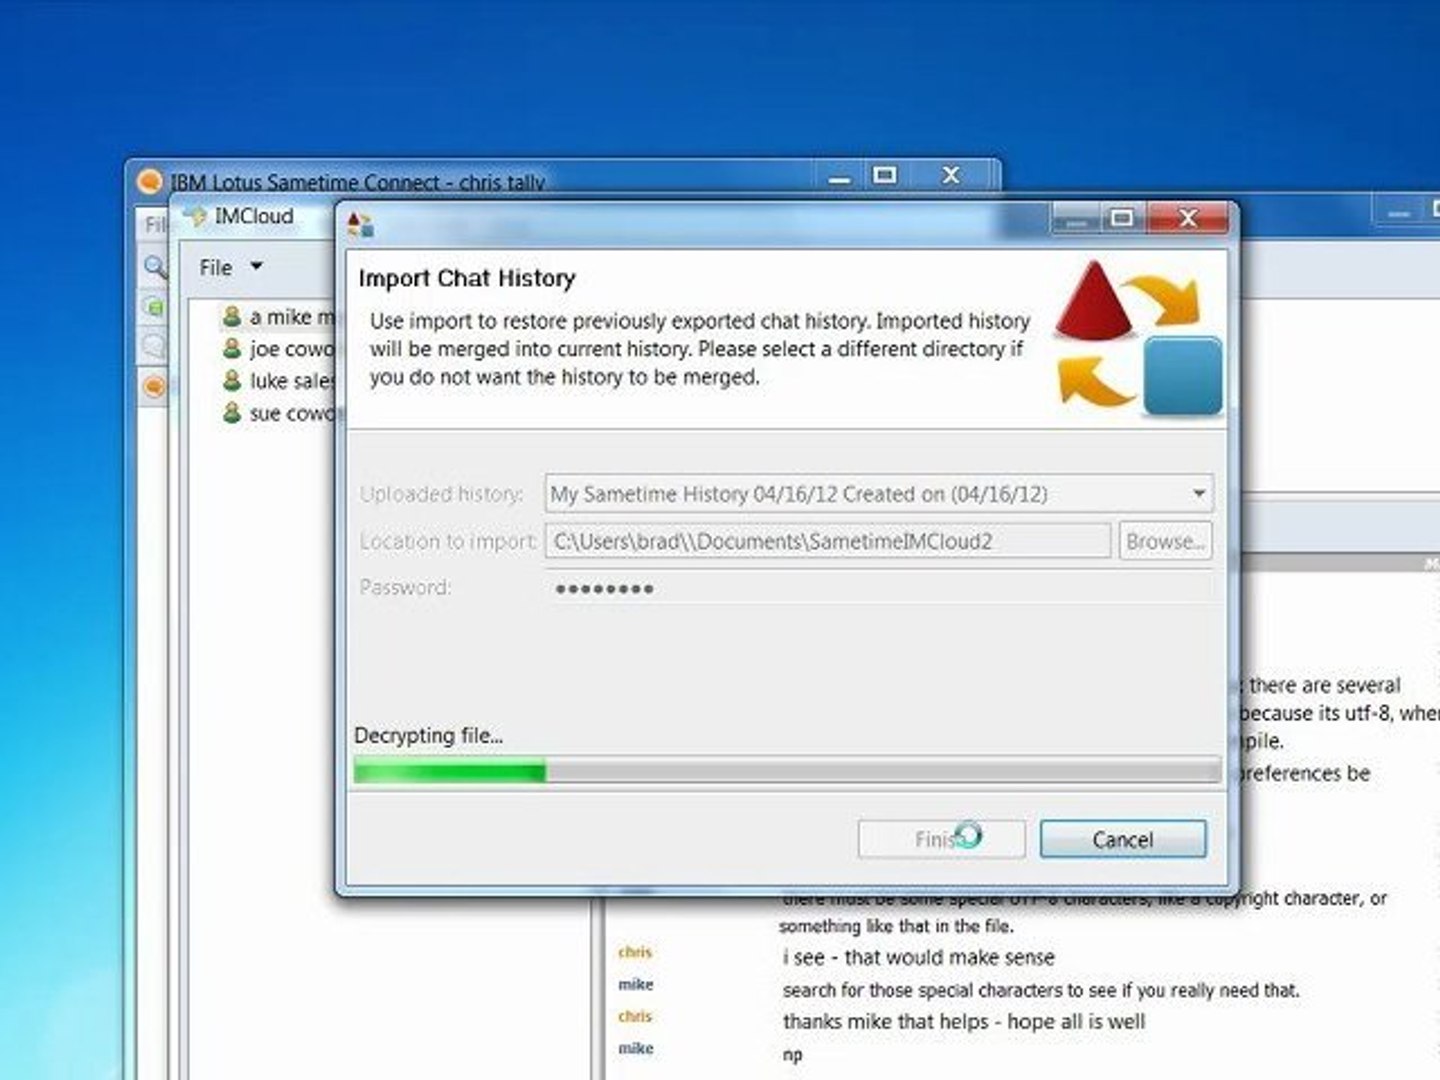
Task: Select the 'joe cowo' contact name
Action: tap(291, 349)
